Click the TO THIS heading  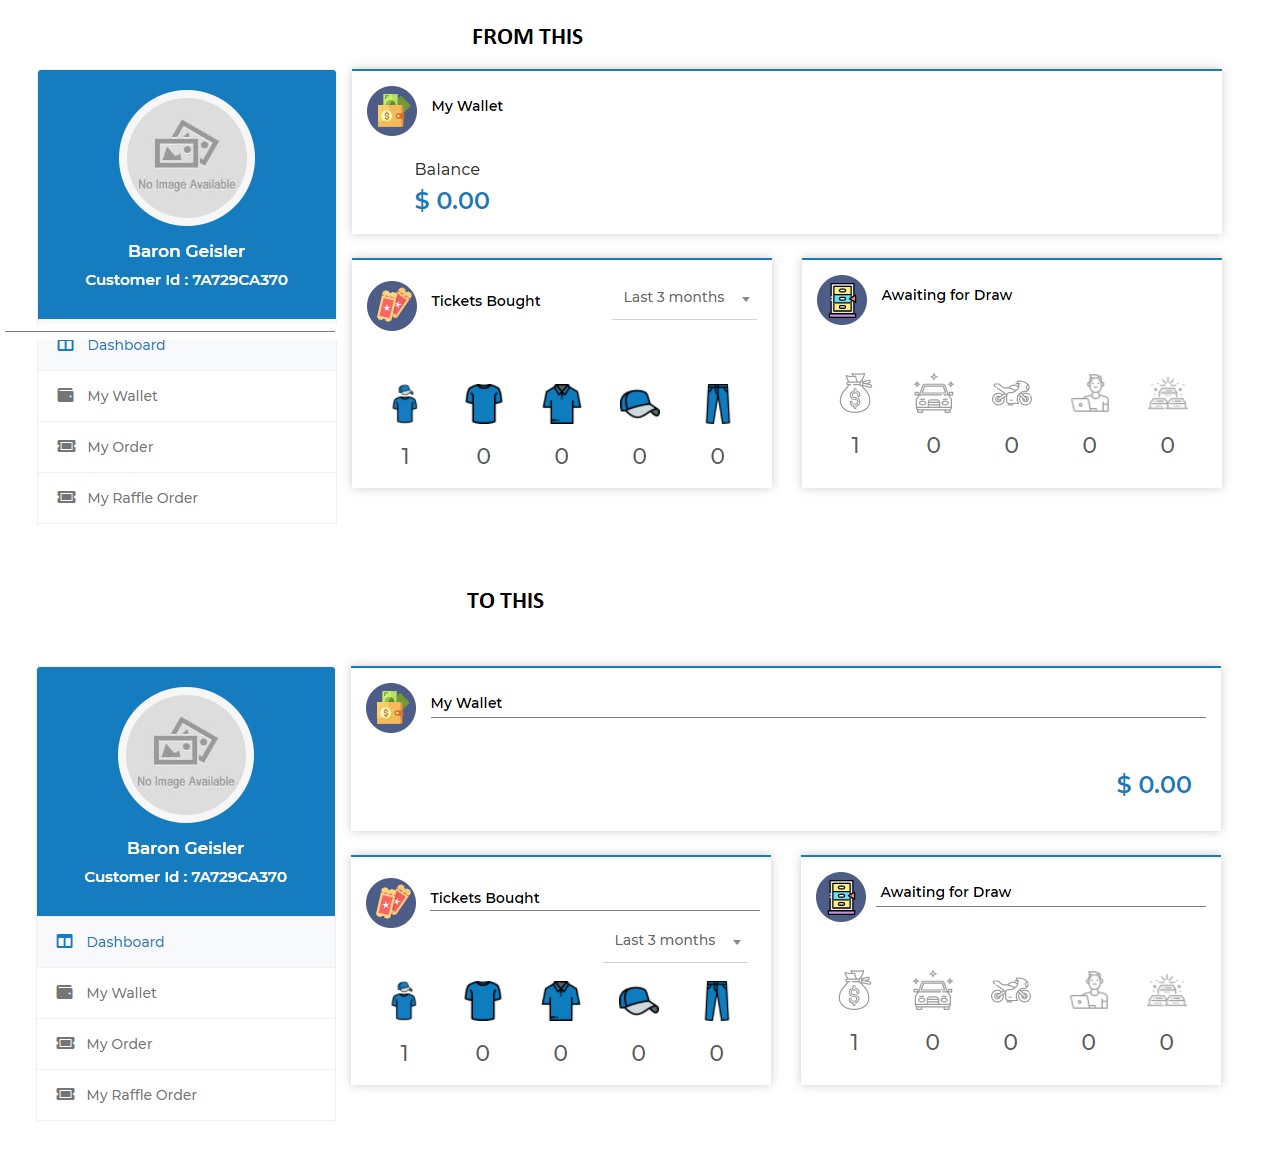[x=505, y=601]
